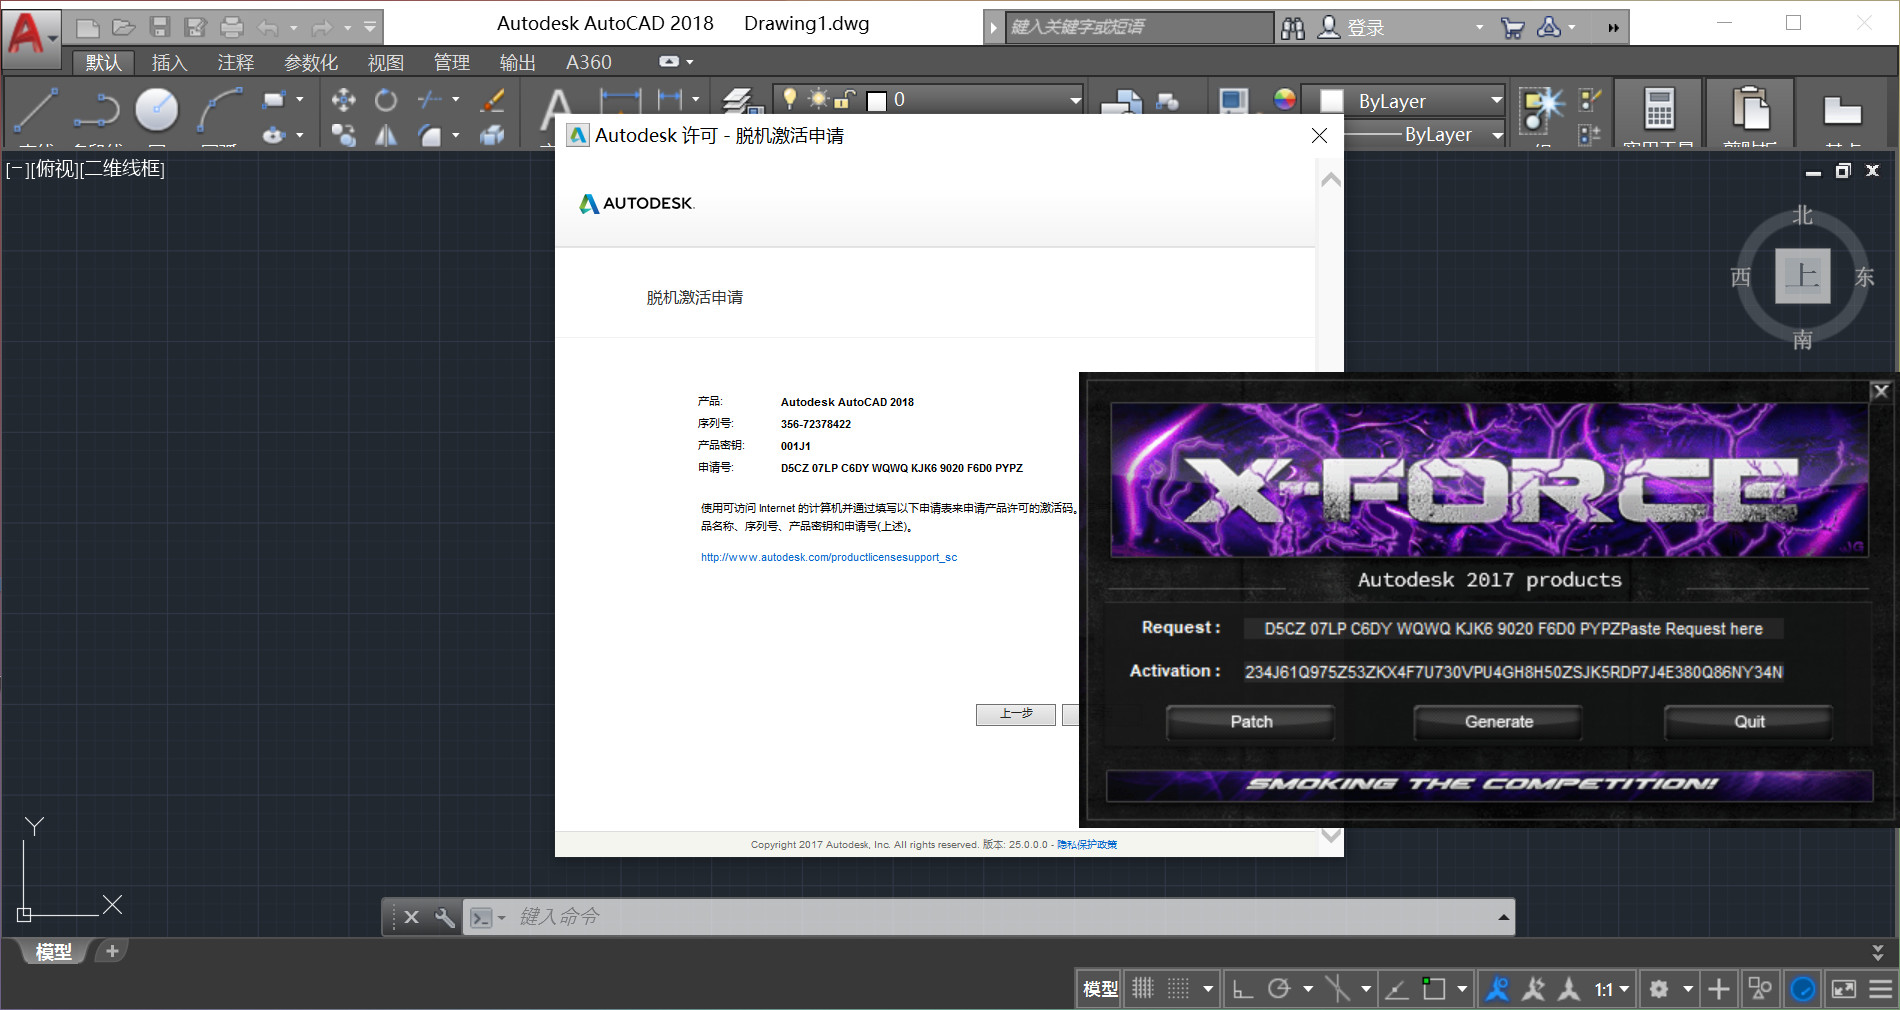This screenshot has width=1900, height=1010.
Task: Open the A360 ribbon tab
Action: point(588,62)
